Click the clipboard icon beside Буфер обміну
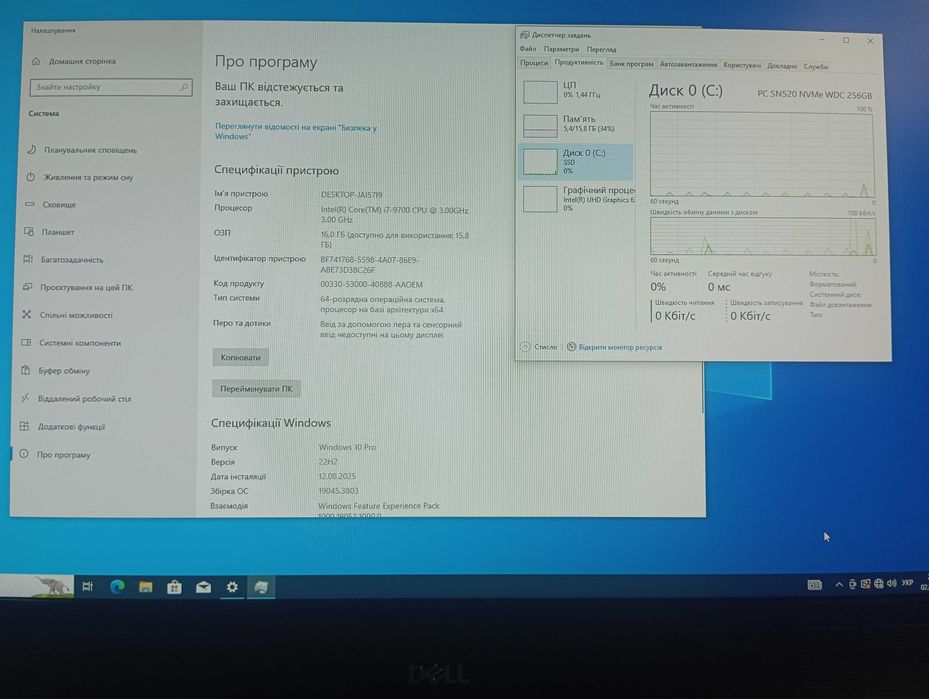Viewport: 929px width, 699px height. coord(25,370)
